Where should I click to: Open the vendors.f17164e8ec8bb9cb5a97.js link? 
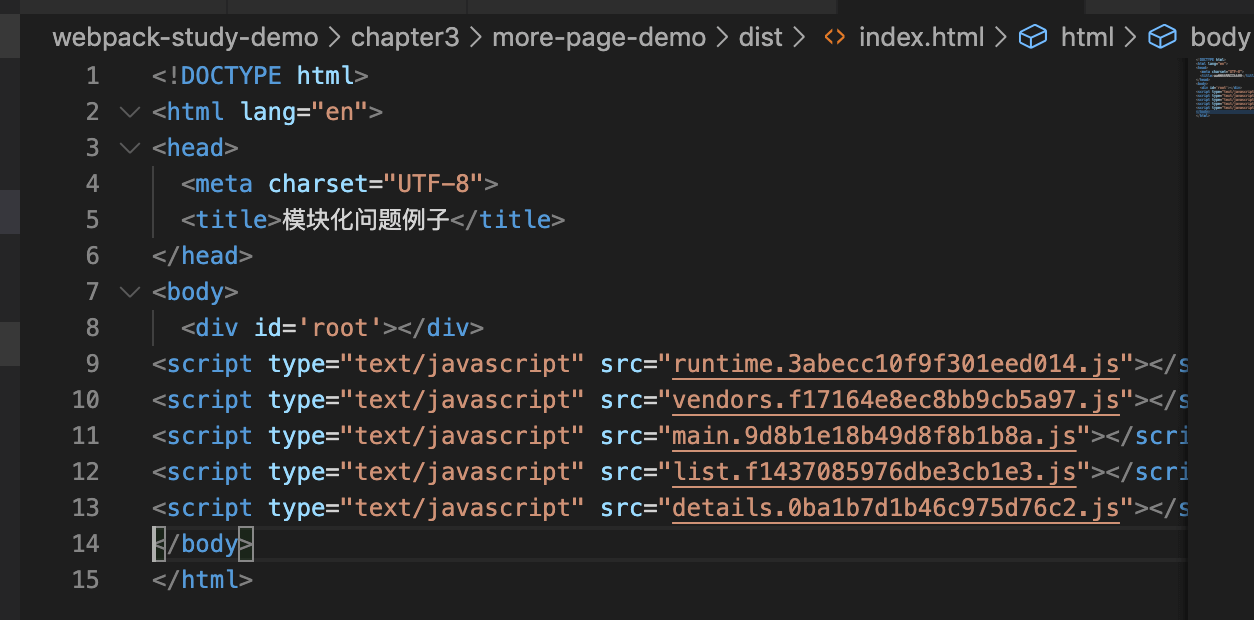click(895, 400)
